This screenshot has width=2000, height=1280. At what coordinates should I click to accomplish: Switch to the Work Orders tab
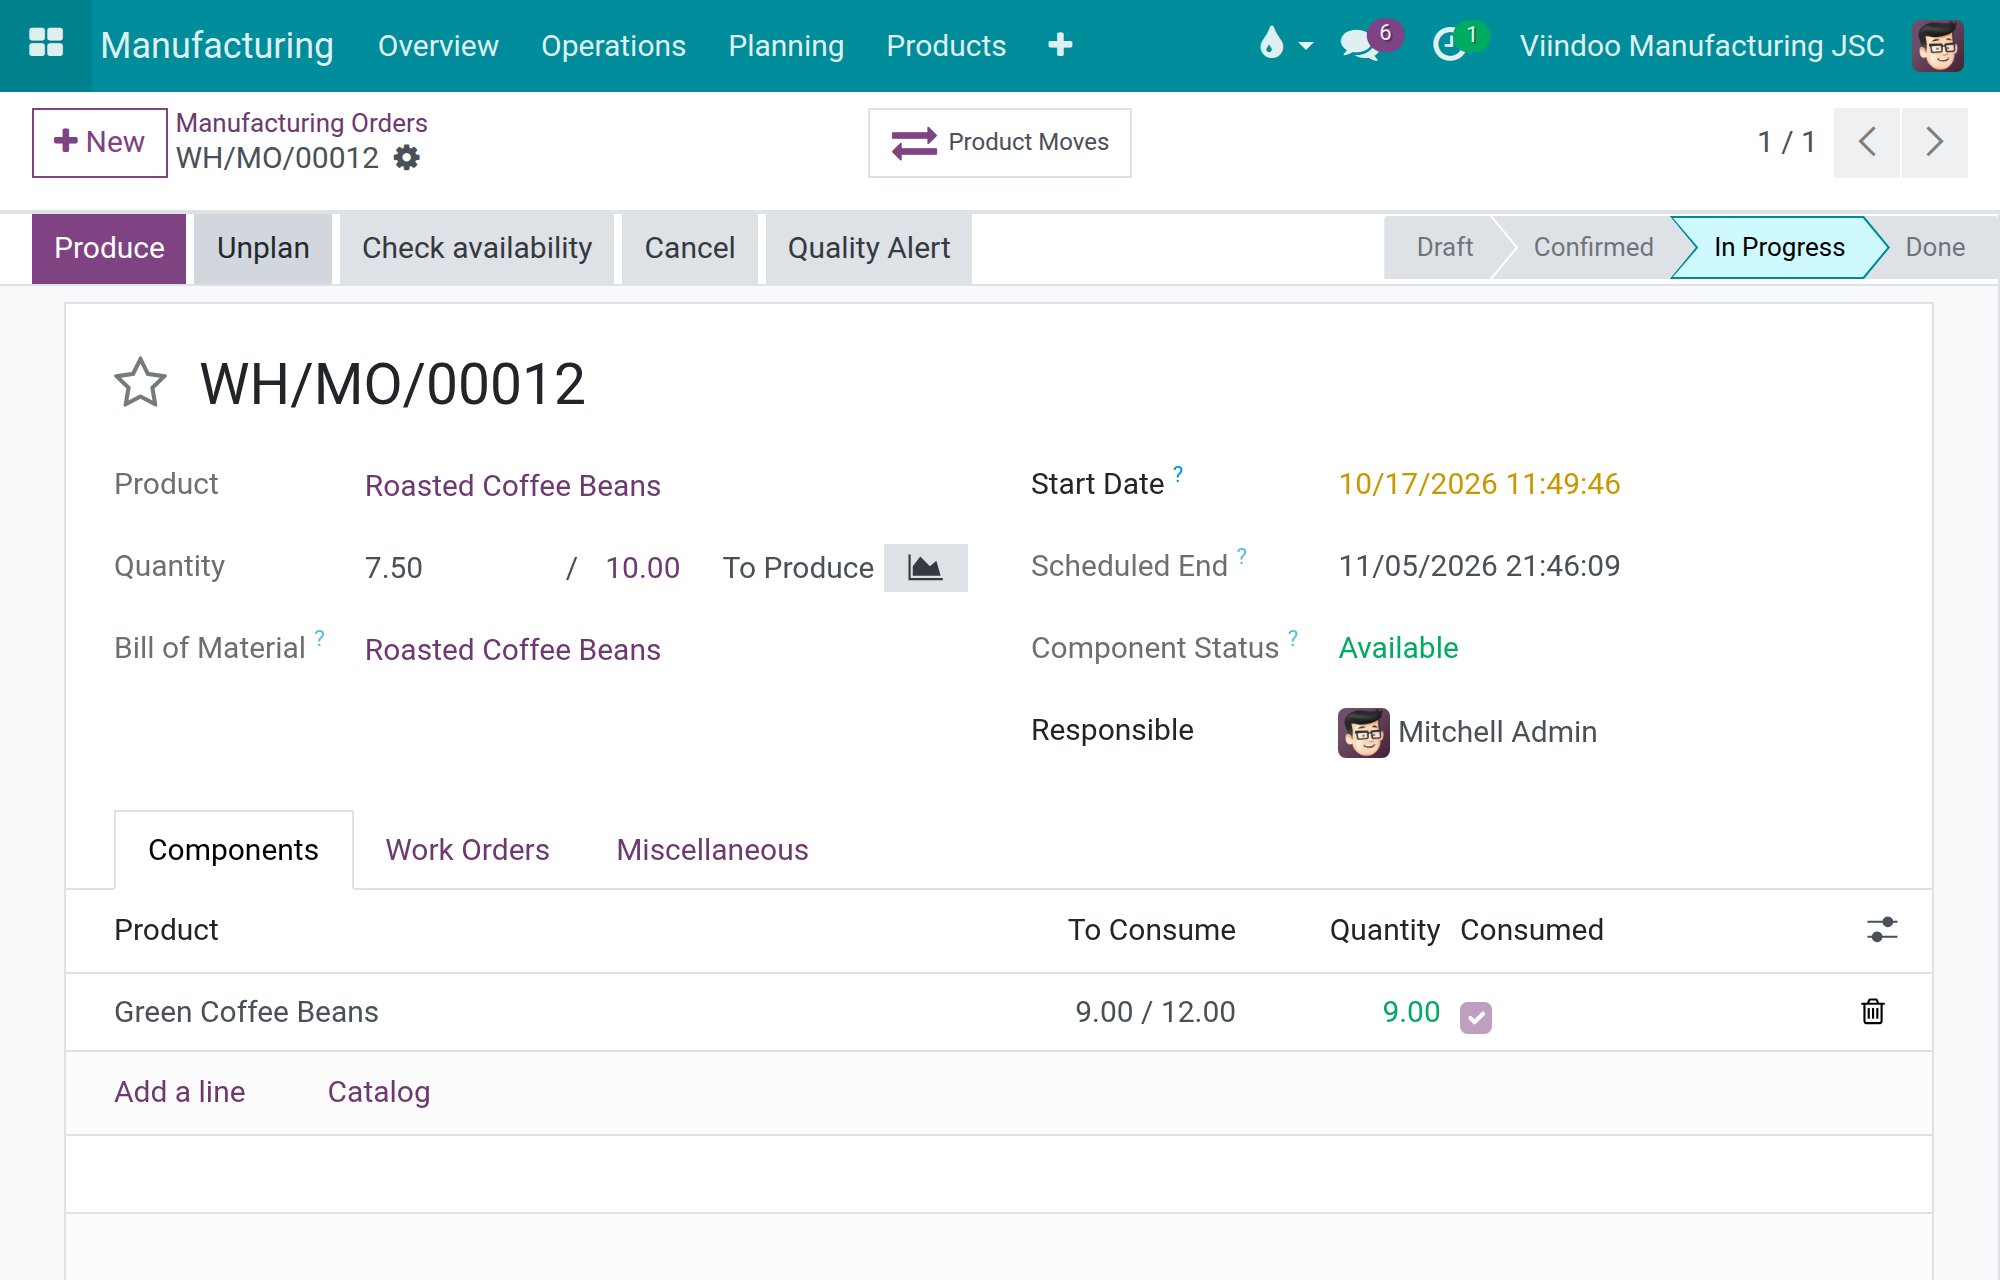pos(467,849)
